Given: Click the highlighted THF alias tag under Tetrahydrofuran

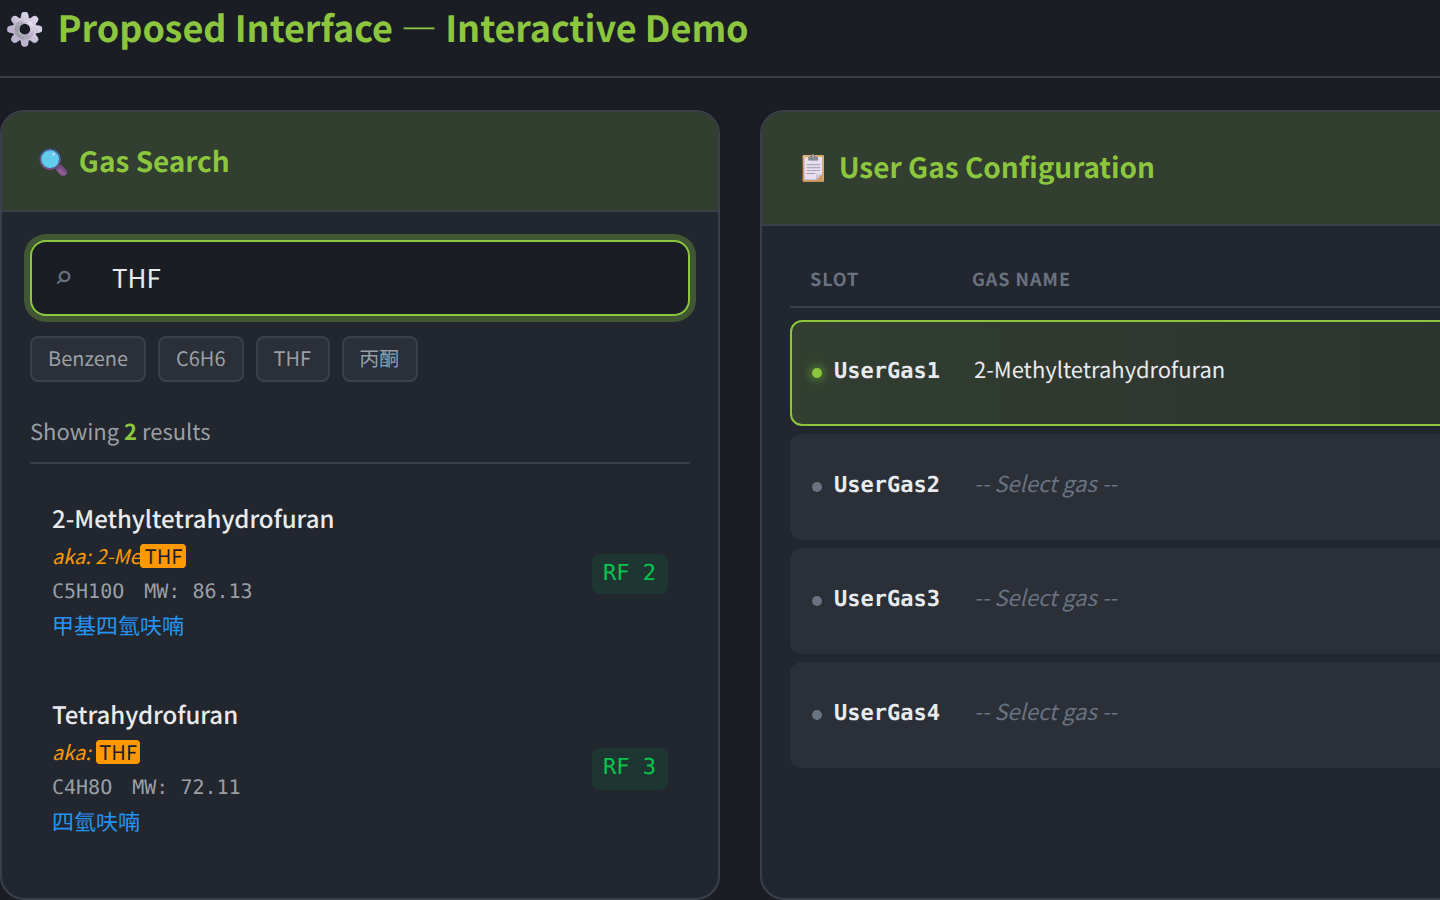Looking at the screenshot, I should click(x=118, y=752).
